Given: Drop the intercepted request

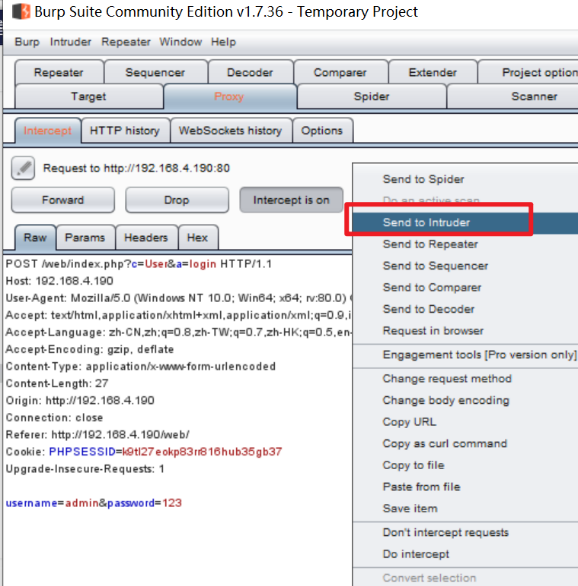Looking at the screenshot, I should [177, 200].
